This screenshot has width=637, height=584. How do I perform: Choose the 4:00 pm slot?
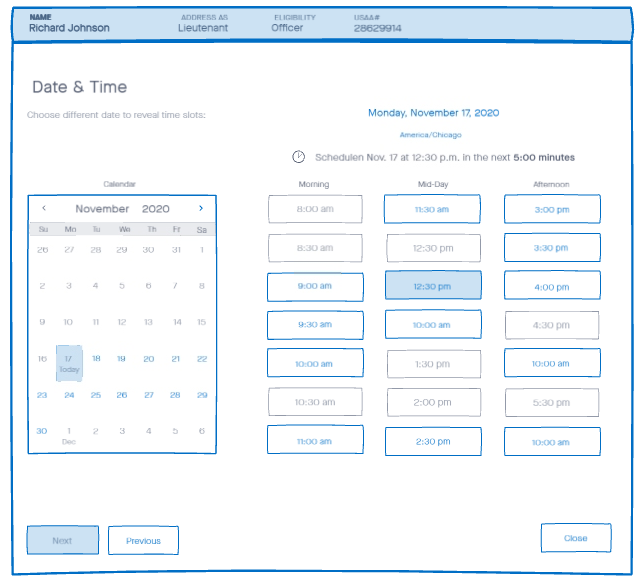[x=552, y=286]
